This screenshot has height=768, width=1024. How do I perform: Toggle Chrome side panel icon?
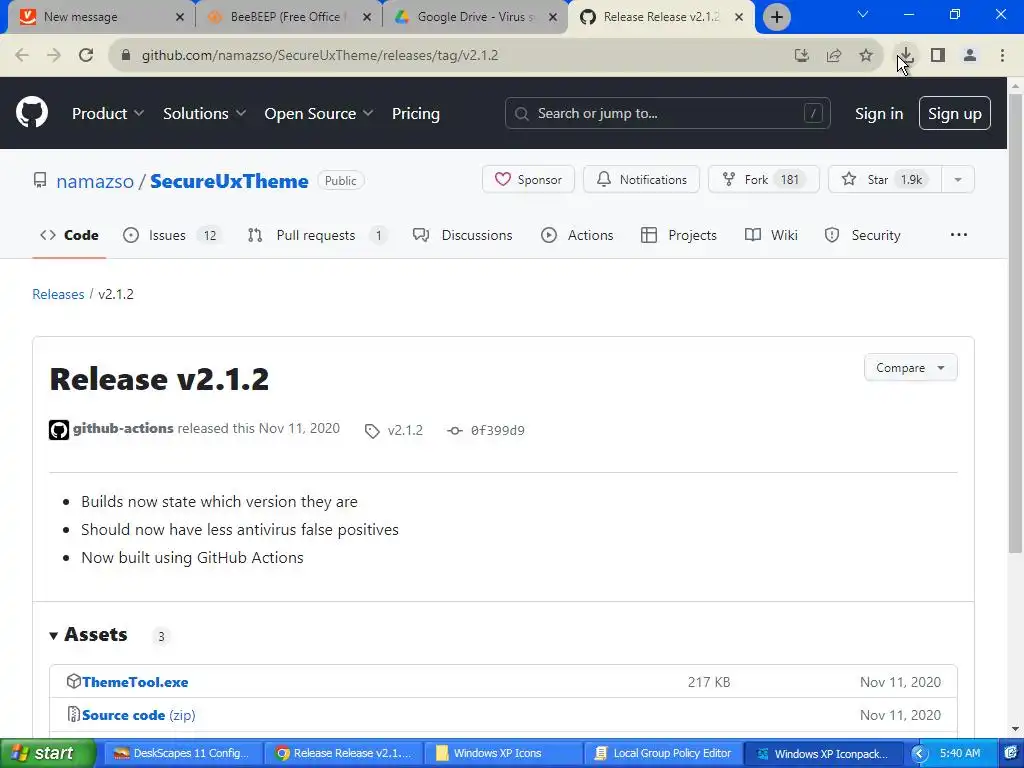pyautogui.click(x=938, y=55)
